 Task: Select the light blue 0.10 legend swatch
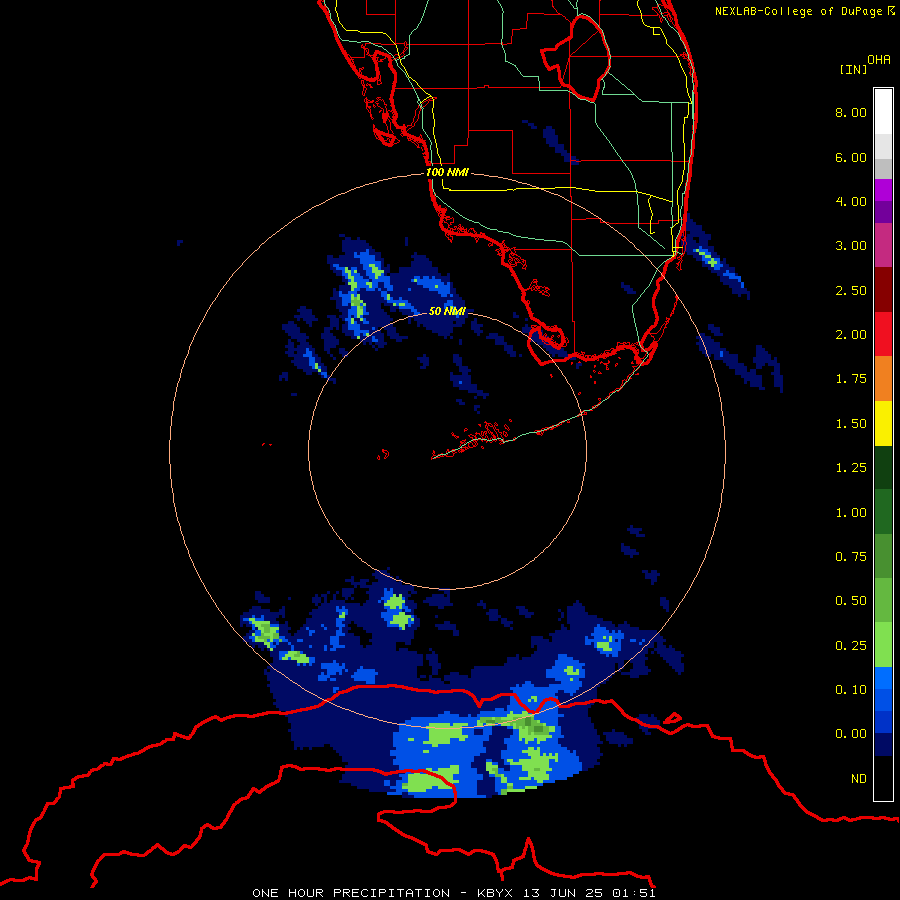point(883,678)
